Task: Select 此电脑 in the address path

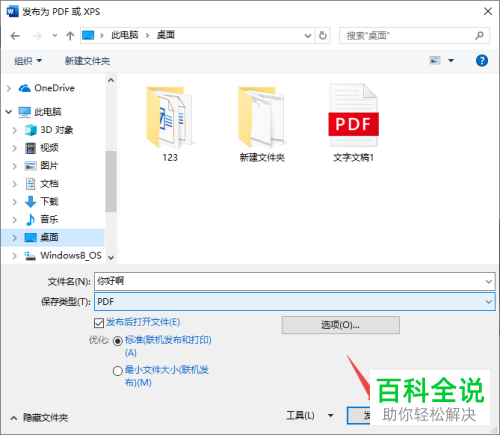Action: [x=125, y=35]
